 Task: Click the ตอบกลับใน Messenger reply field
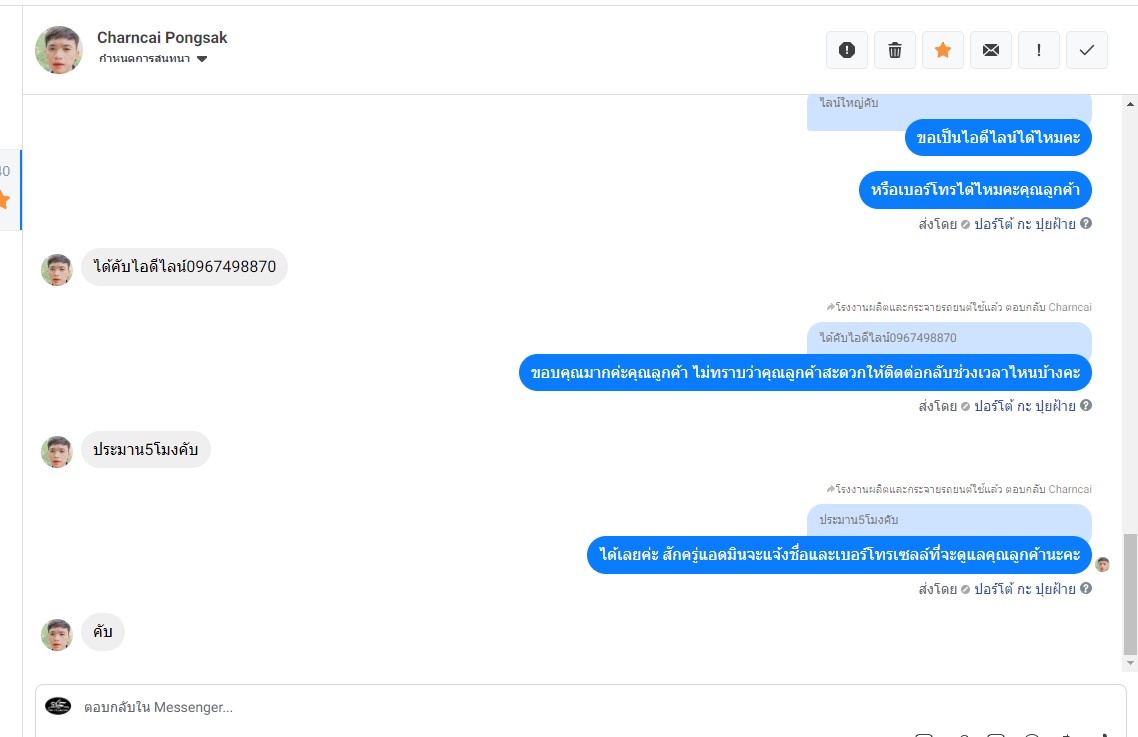point(581,707)
